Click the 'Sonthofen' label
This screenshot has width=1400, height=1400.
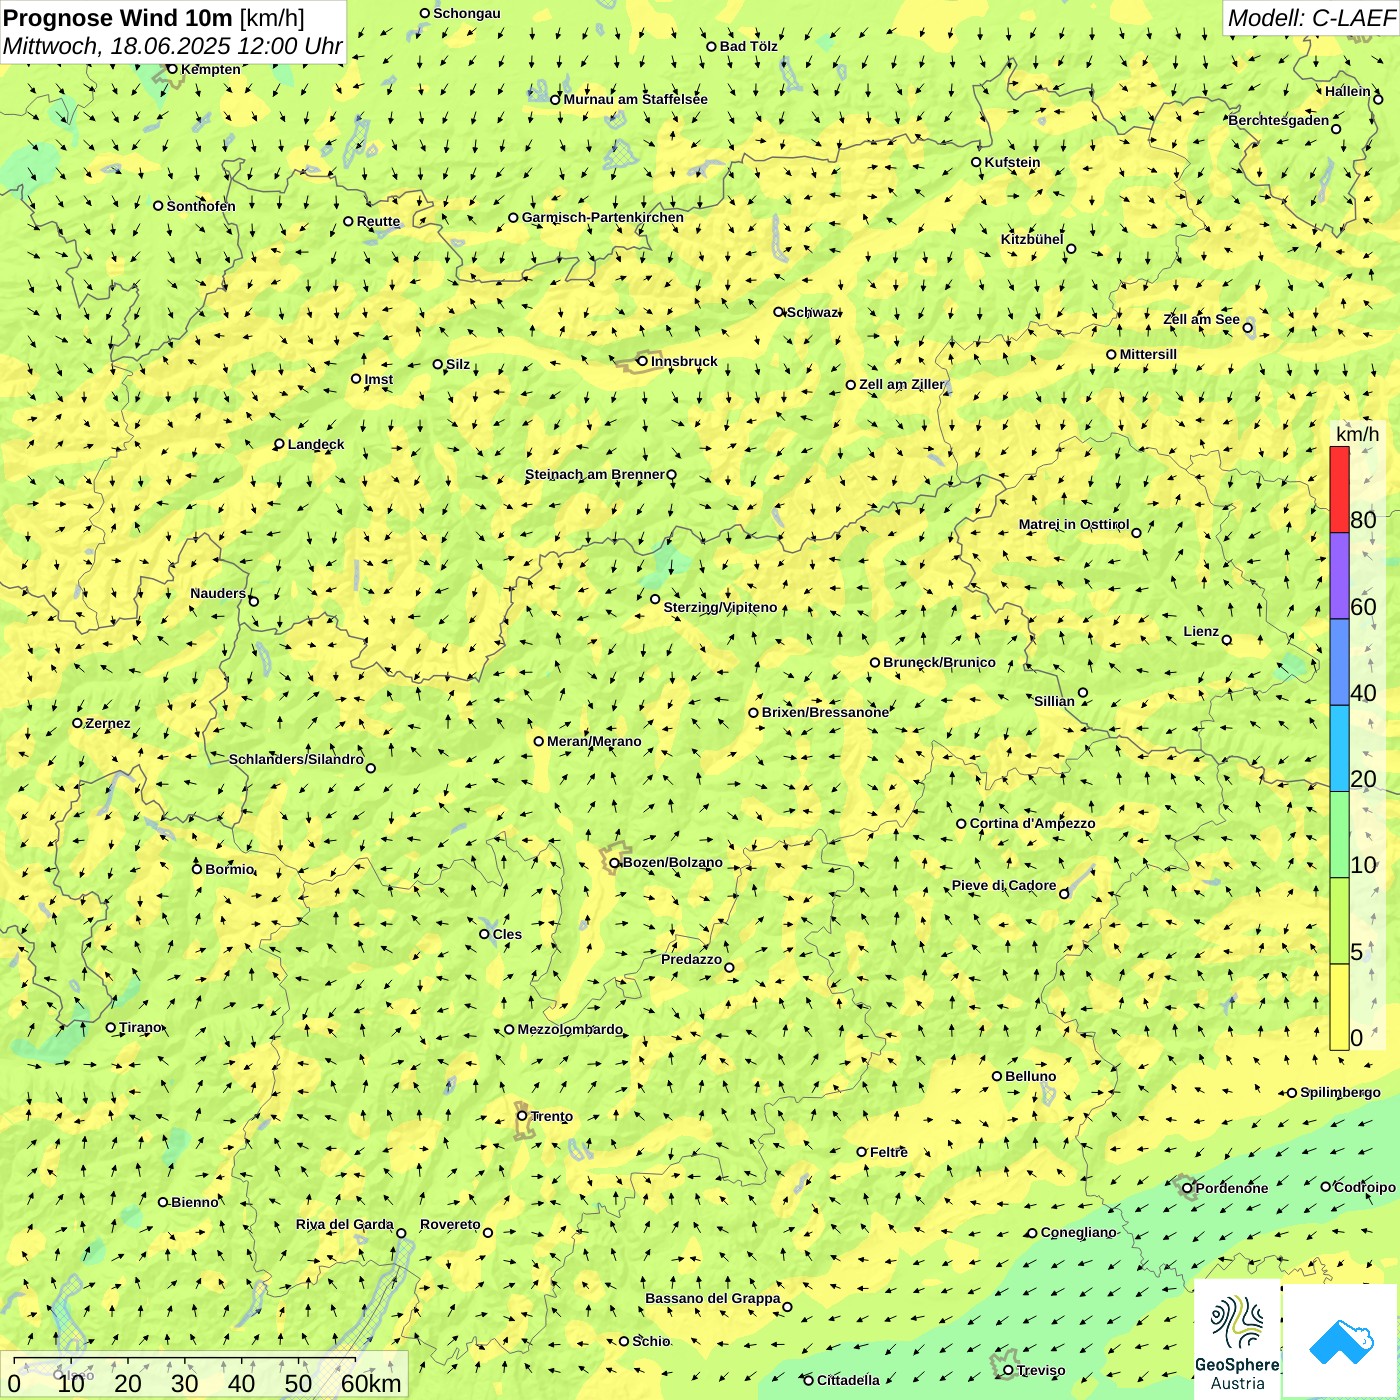[x=201, y=206]
